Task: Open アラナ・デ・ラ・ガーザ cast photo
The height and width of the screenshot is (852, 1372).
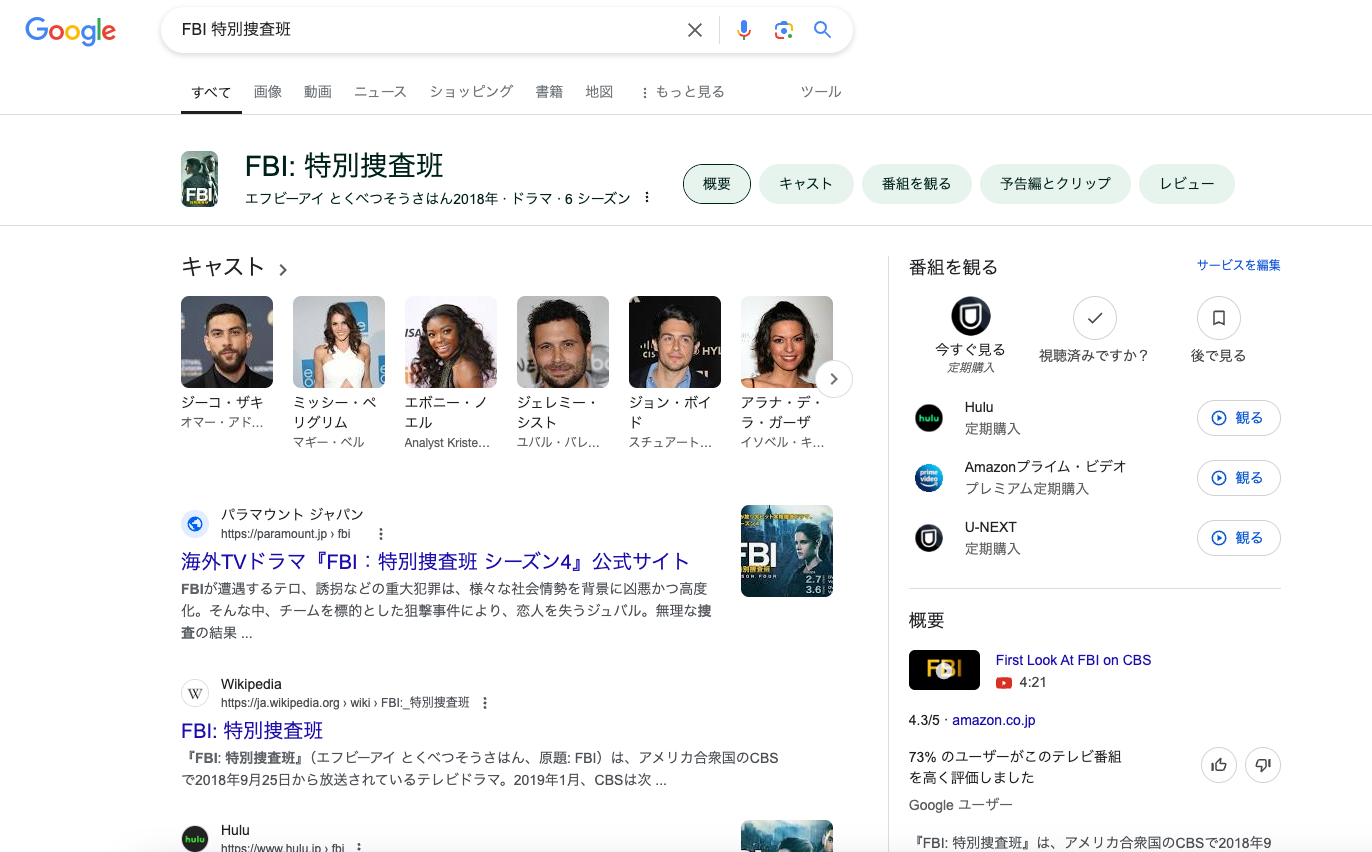Action: click(x=787, y=342)
